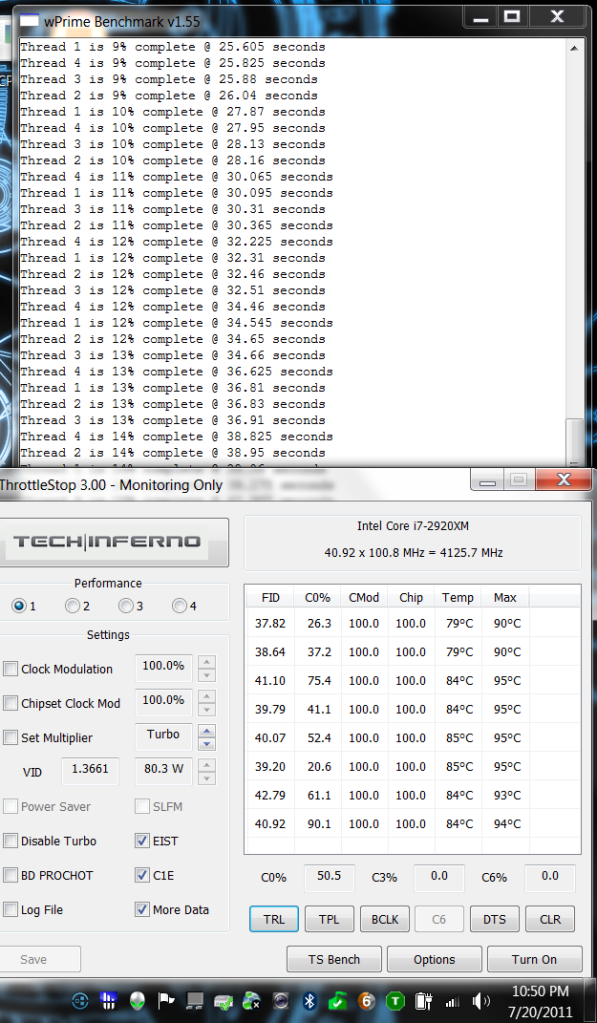Click the Max column header
Image resolution: width=597 pixels, height=1023 pixels.
point(506,597)
